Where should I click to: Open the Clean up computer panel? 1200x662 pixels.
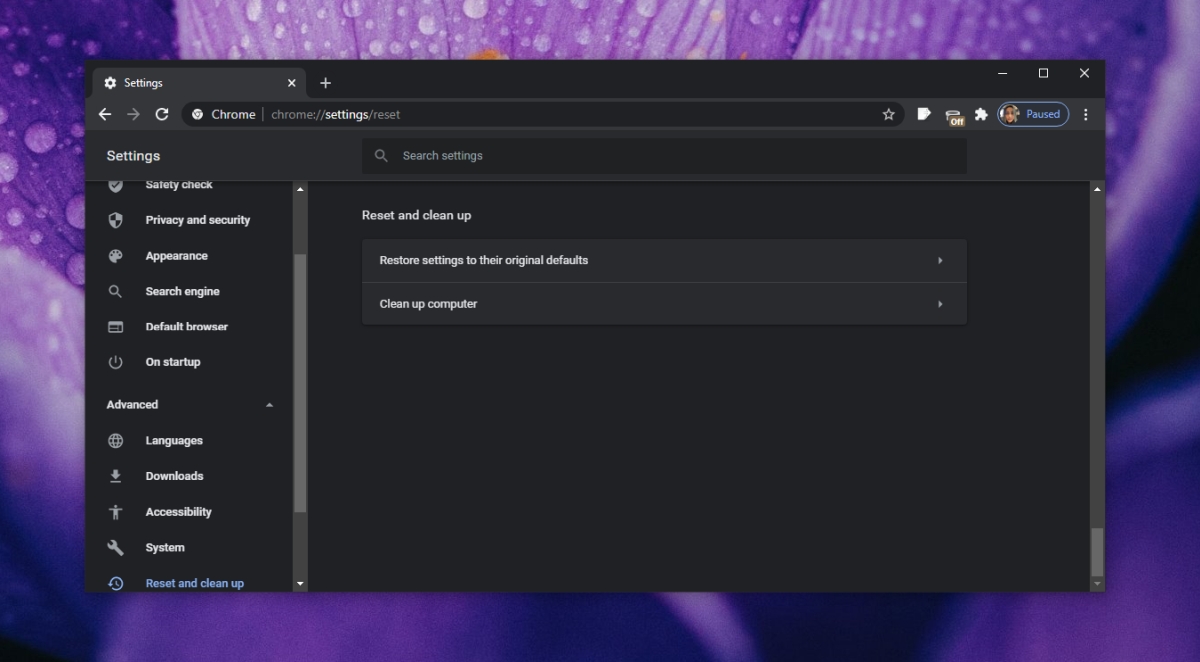tap(663, 303)
